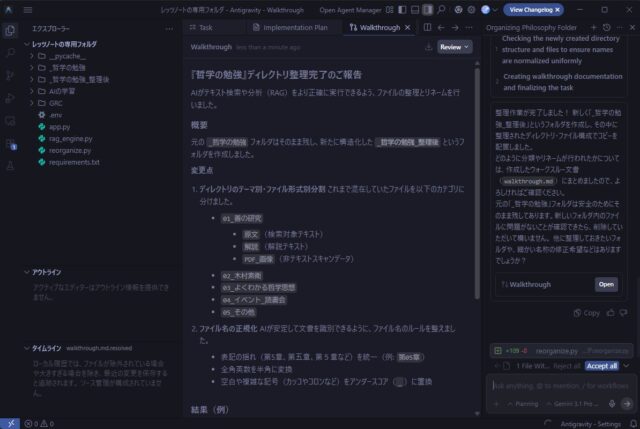Click the browser icon in title bar
Viewport: 640px width, 429px height.
point(458,10)
